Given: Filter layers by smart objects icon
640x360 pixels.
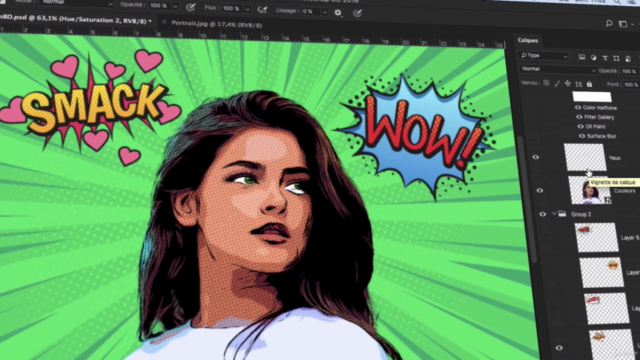Looking at the screenshot, I should tap(628, 59).
